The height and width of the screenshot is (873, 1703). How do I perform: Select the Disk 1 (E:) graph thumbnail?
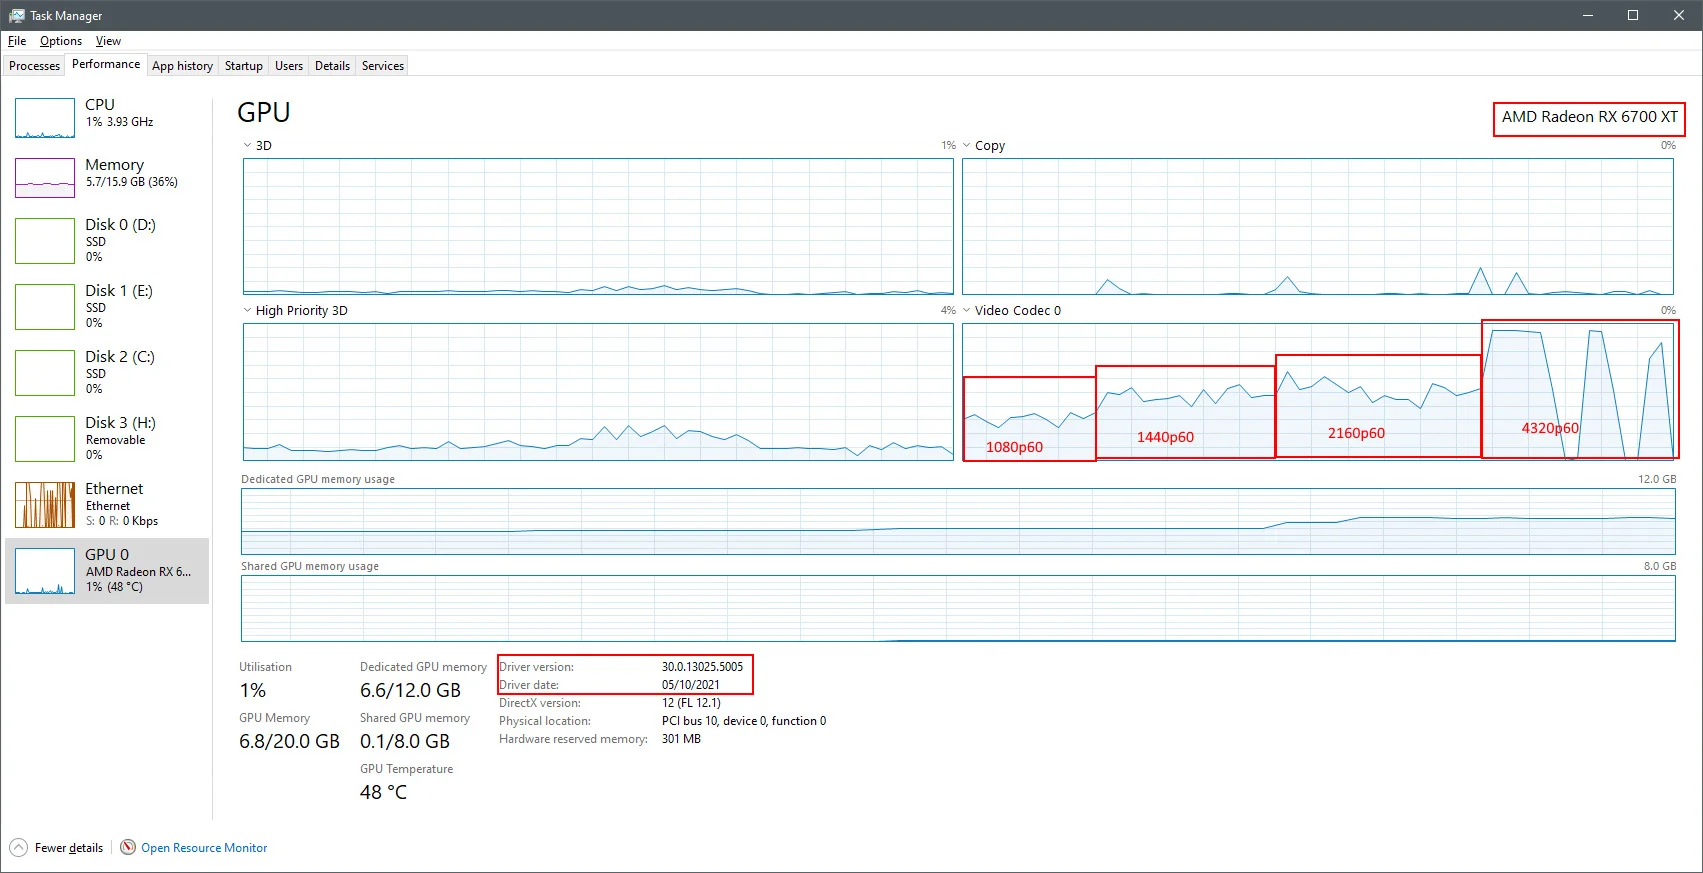point(45,307)
